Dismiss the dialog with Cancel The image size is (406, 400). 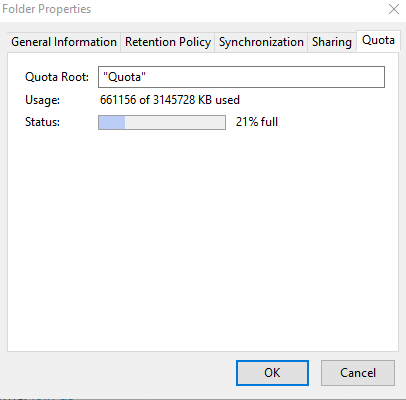coord(358,373)
